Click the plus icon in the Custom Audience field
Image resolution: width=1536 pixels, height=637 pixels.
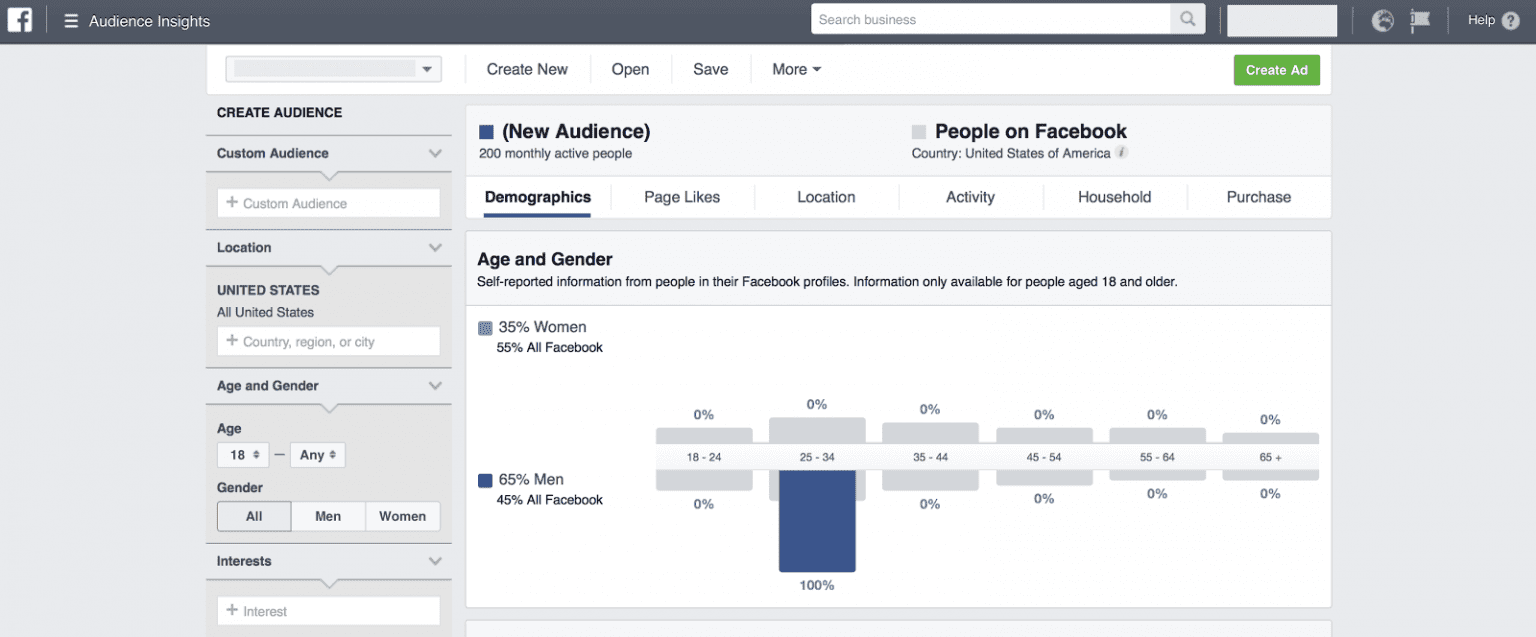point(232,203)
